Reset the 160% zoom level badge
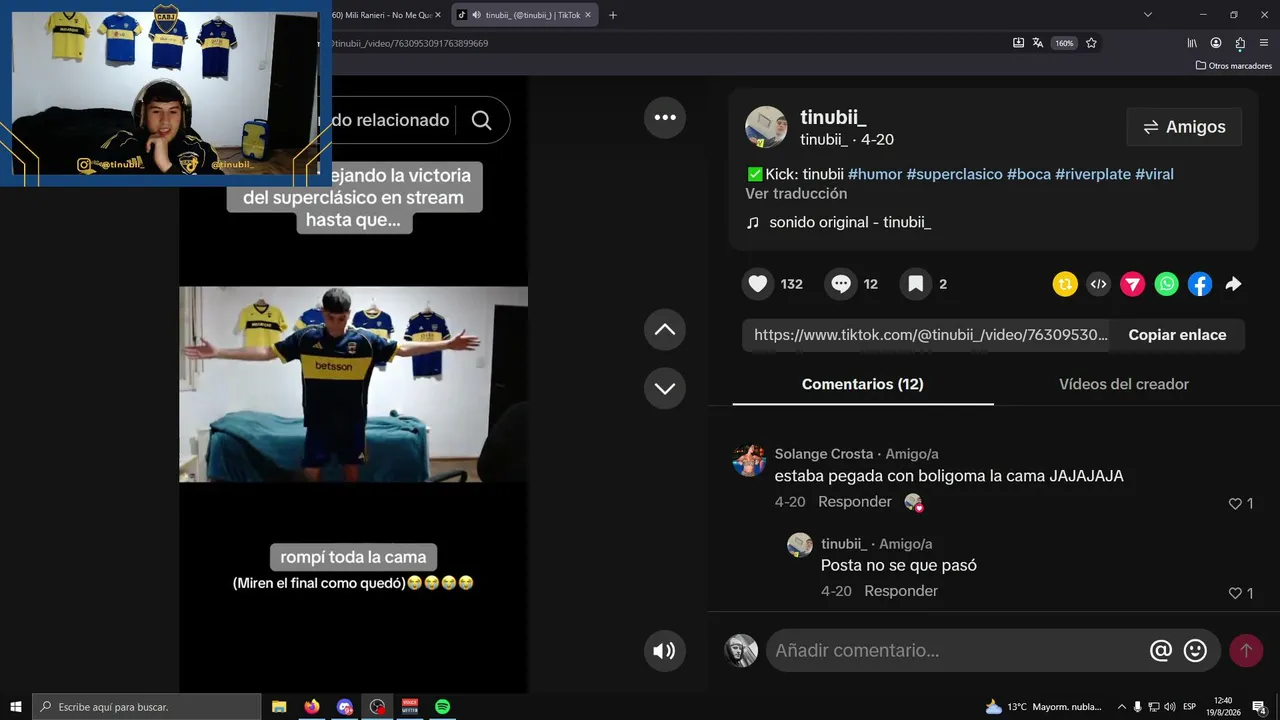The height and width of the screenshot is (720, 1280). (x=1064, y=43)
